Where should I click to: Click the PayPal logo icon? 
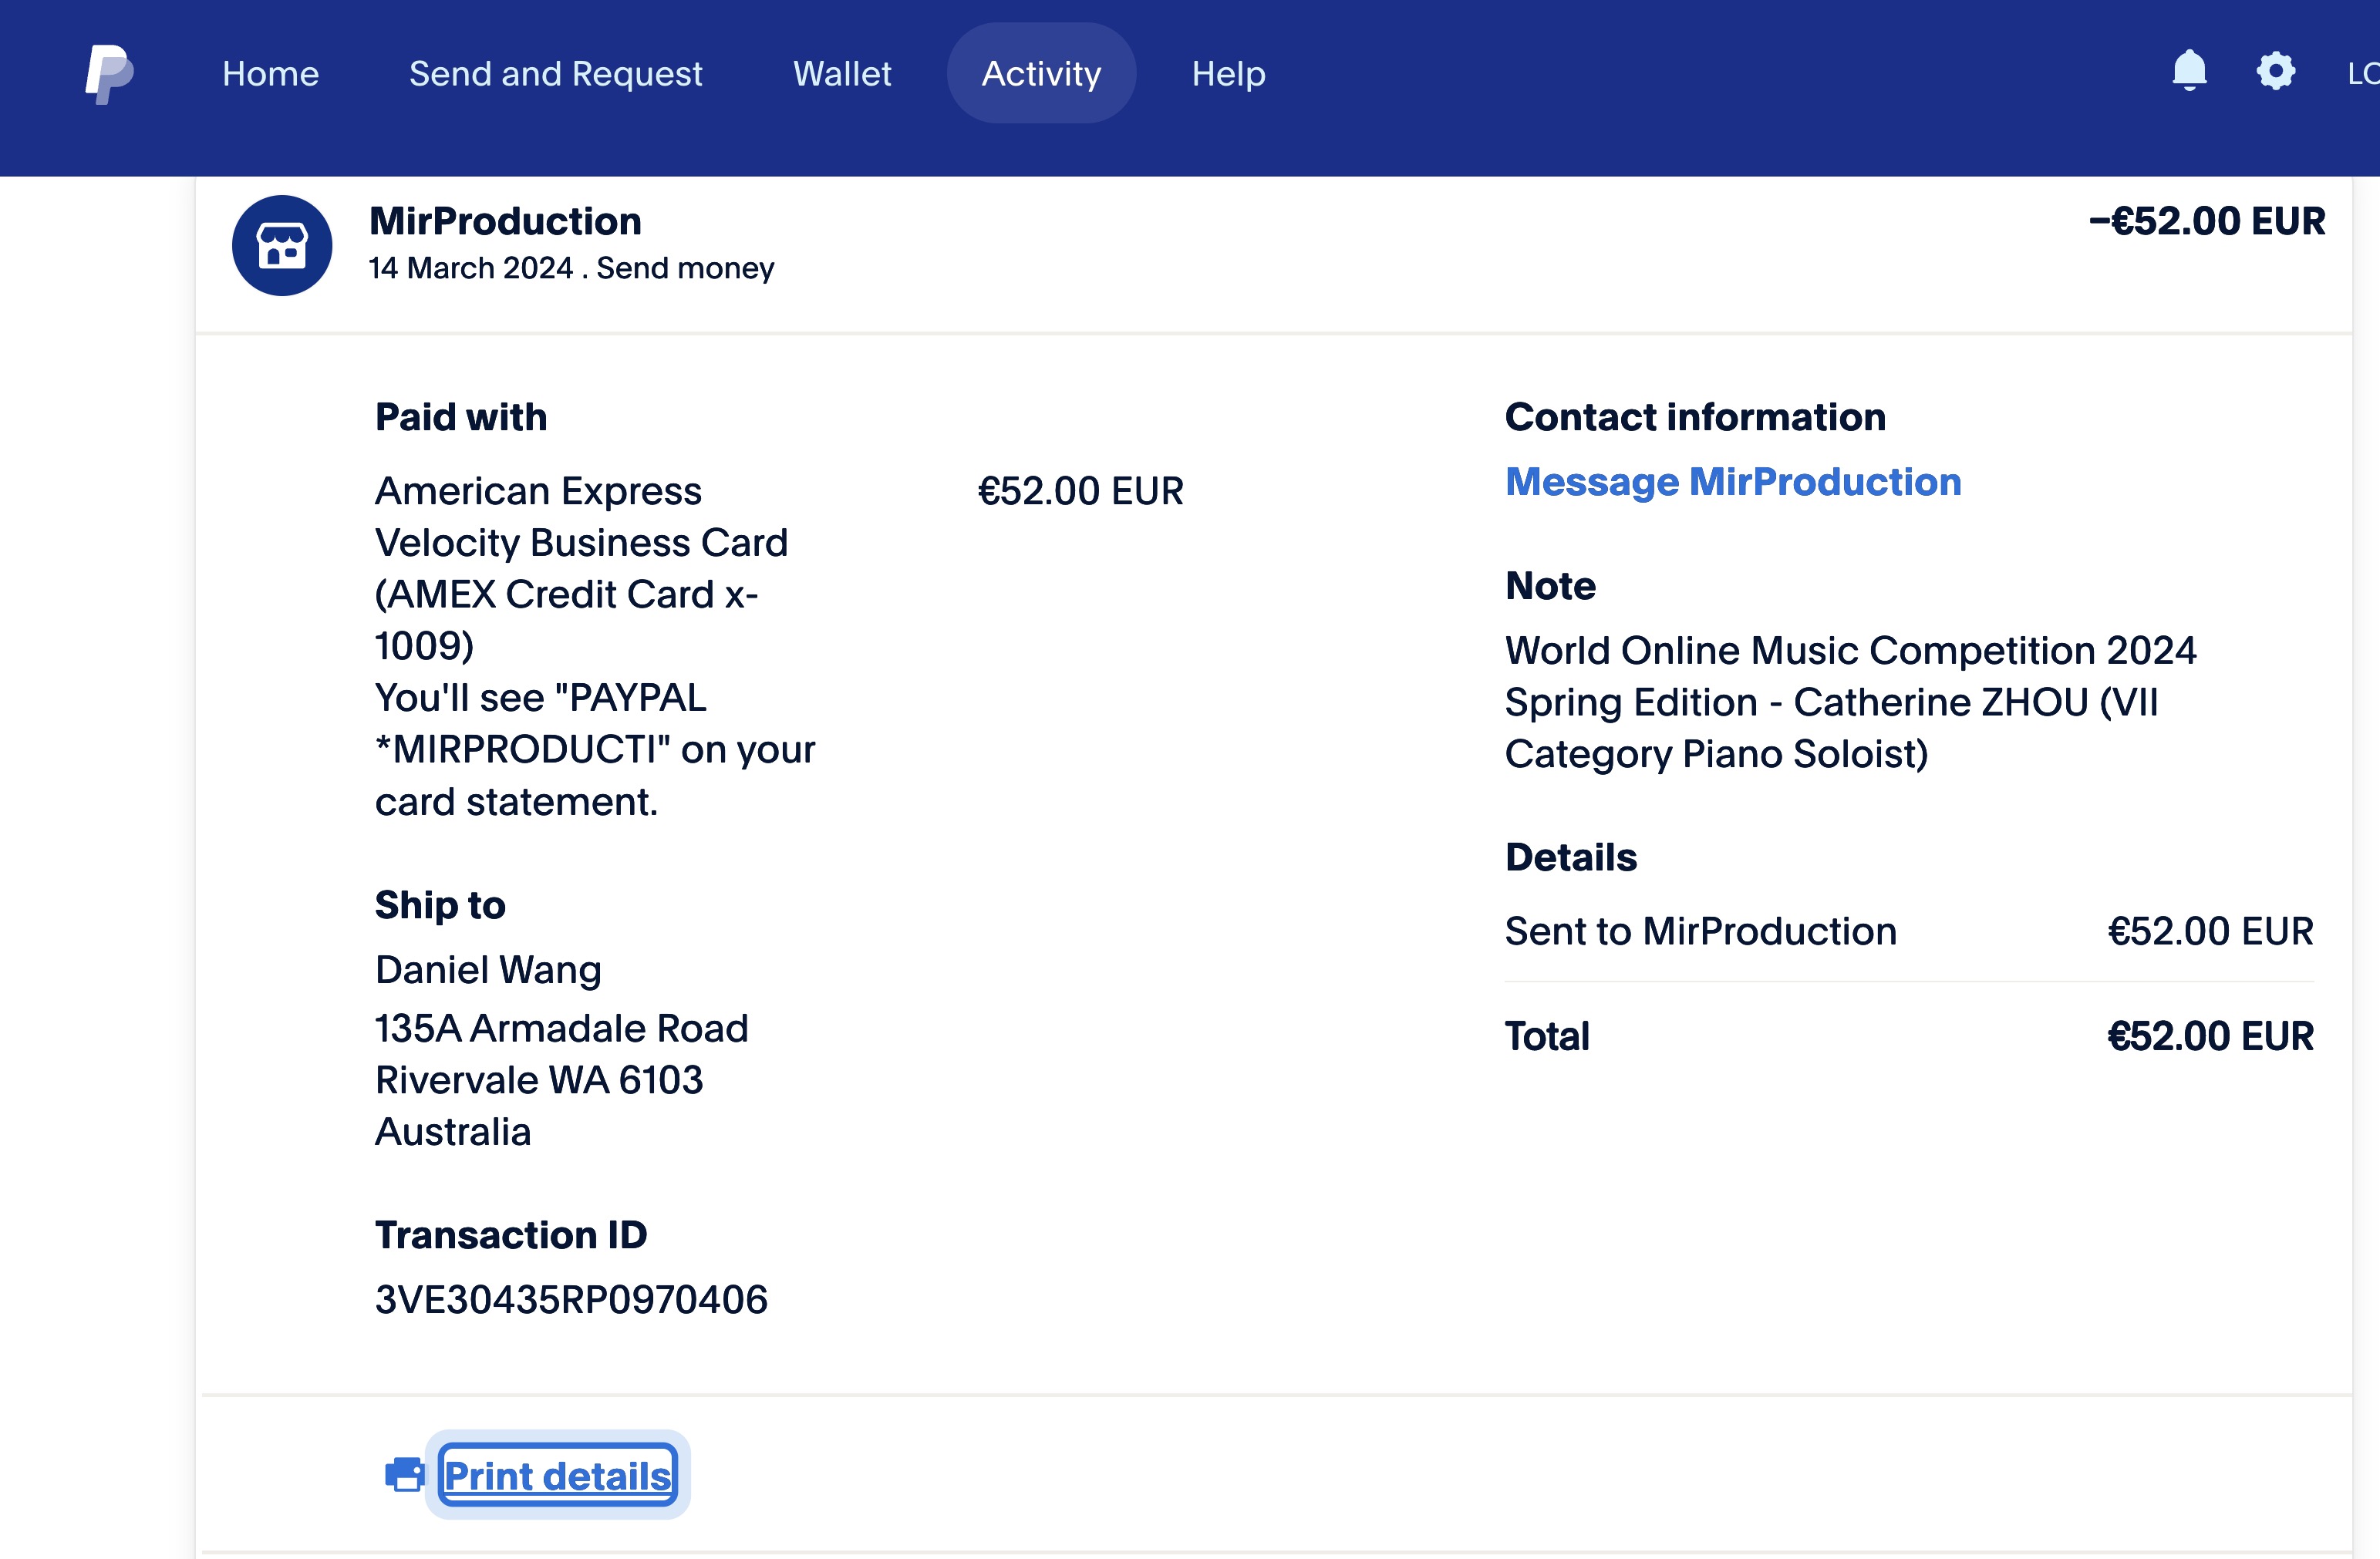coord(109,74)
